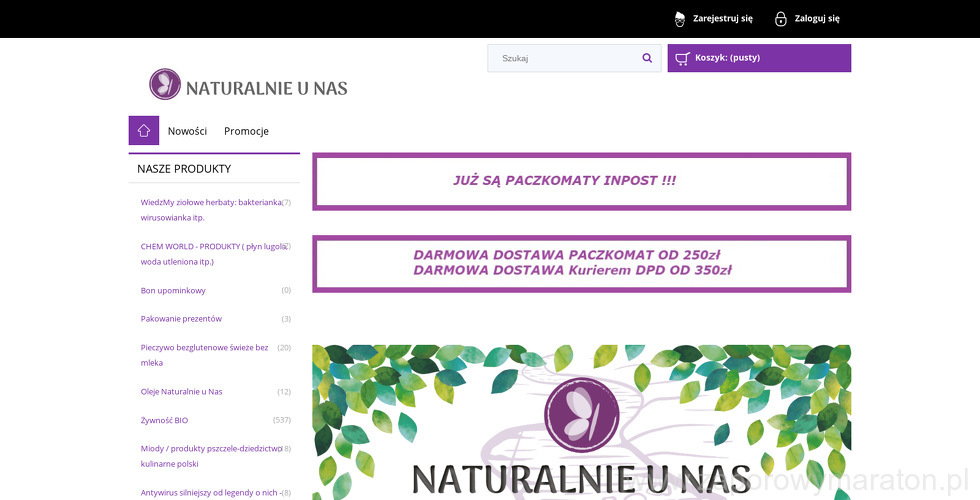Open Oleje Naturalnie u Nas category
The image size is (980, 500).
pyautogui.click(x=181, y=392)
